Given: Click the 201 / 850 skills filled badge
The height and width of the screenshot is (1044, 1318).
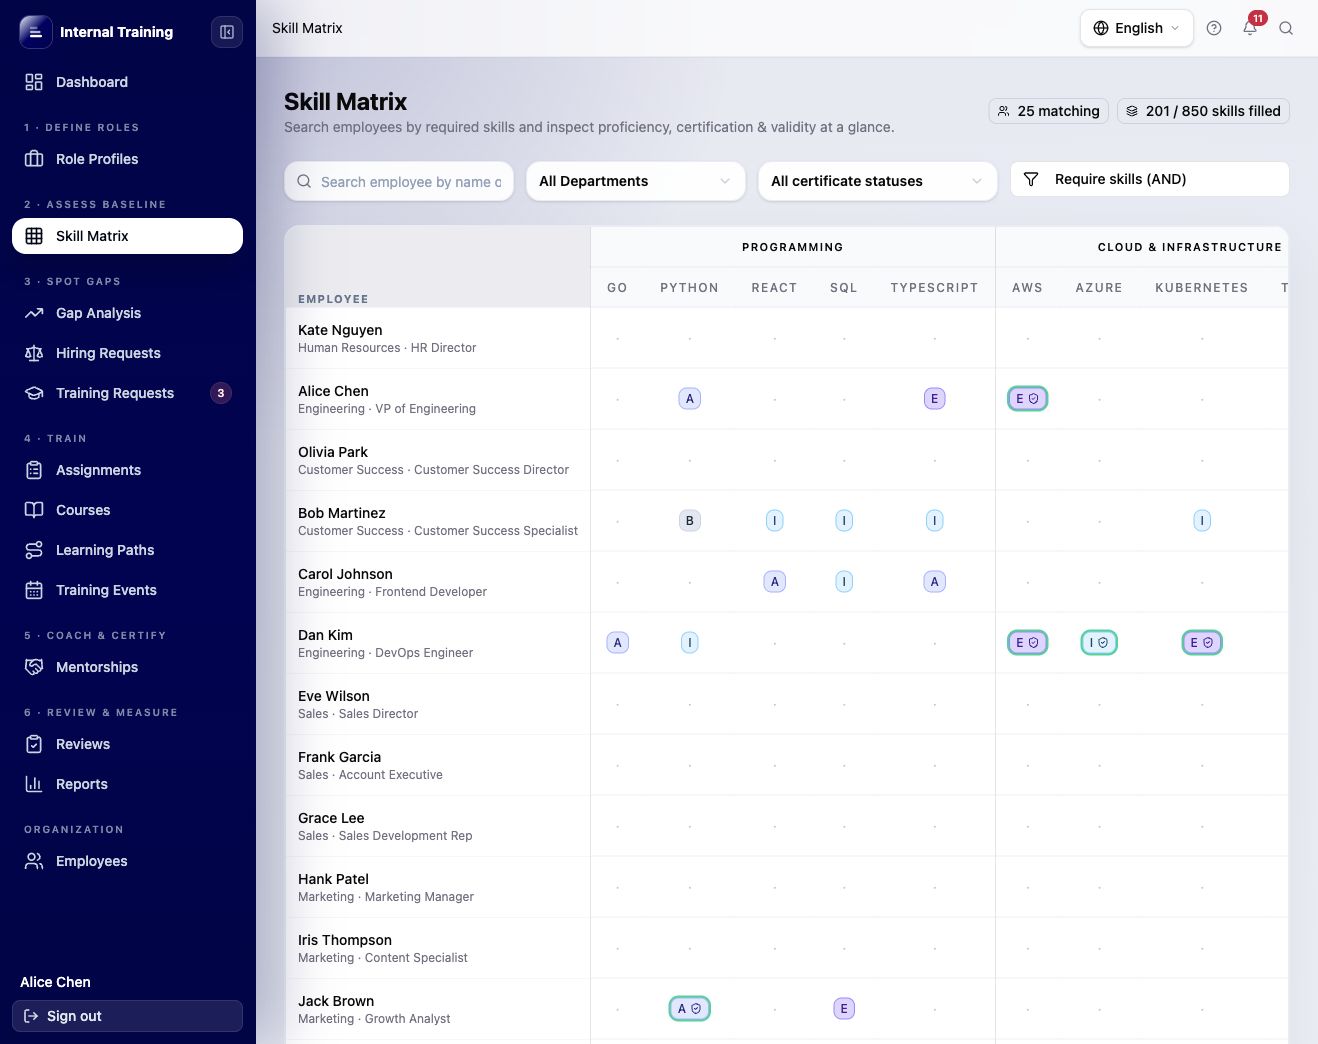Looking at the screenshot, I should pos(1203,111).
